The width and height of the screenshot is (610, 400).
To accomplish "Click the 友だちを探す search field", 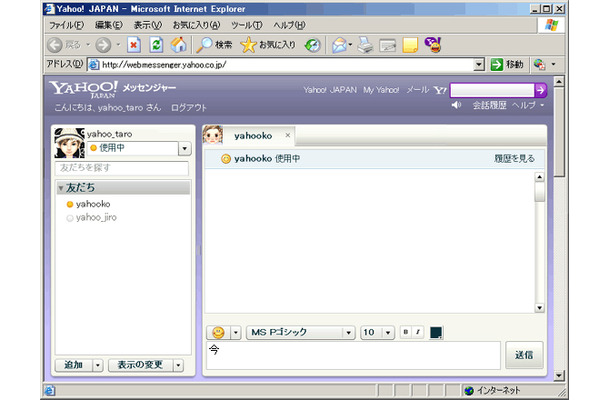I will [122, 168].
